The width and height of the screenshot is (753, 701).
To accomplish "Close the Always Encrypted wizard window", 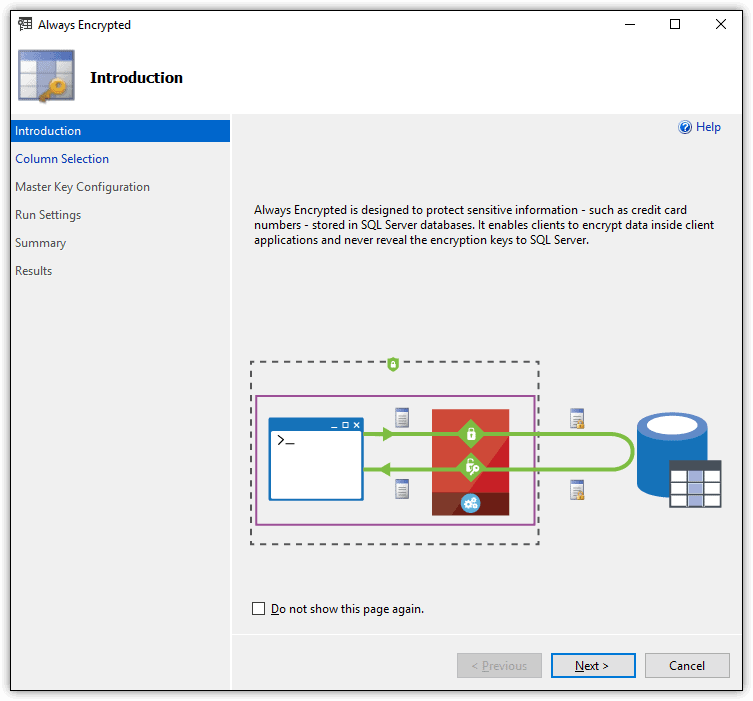I will pos(720,24).
